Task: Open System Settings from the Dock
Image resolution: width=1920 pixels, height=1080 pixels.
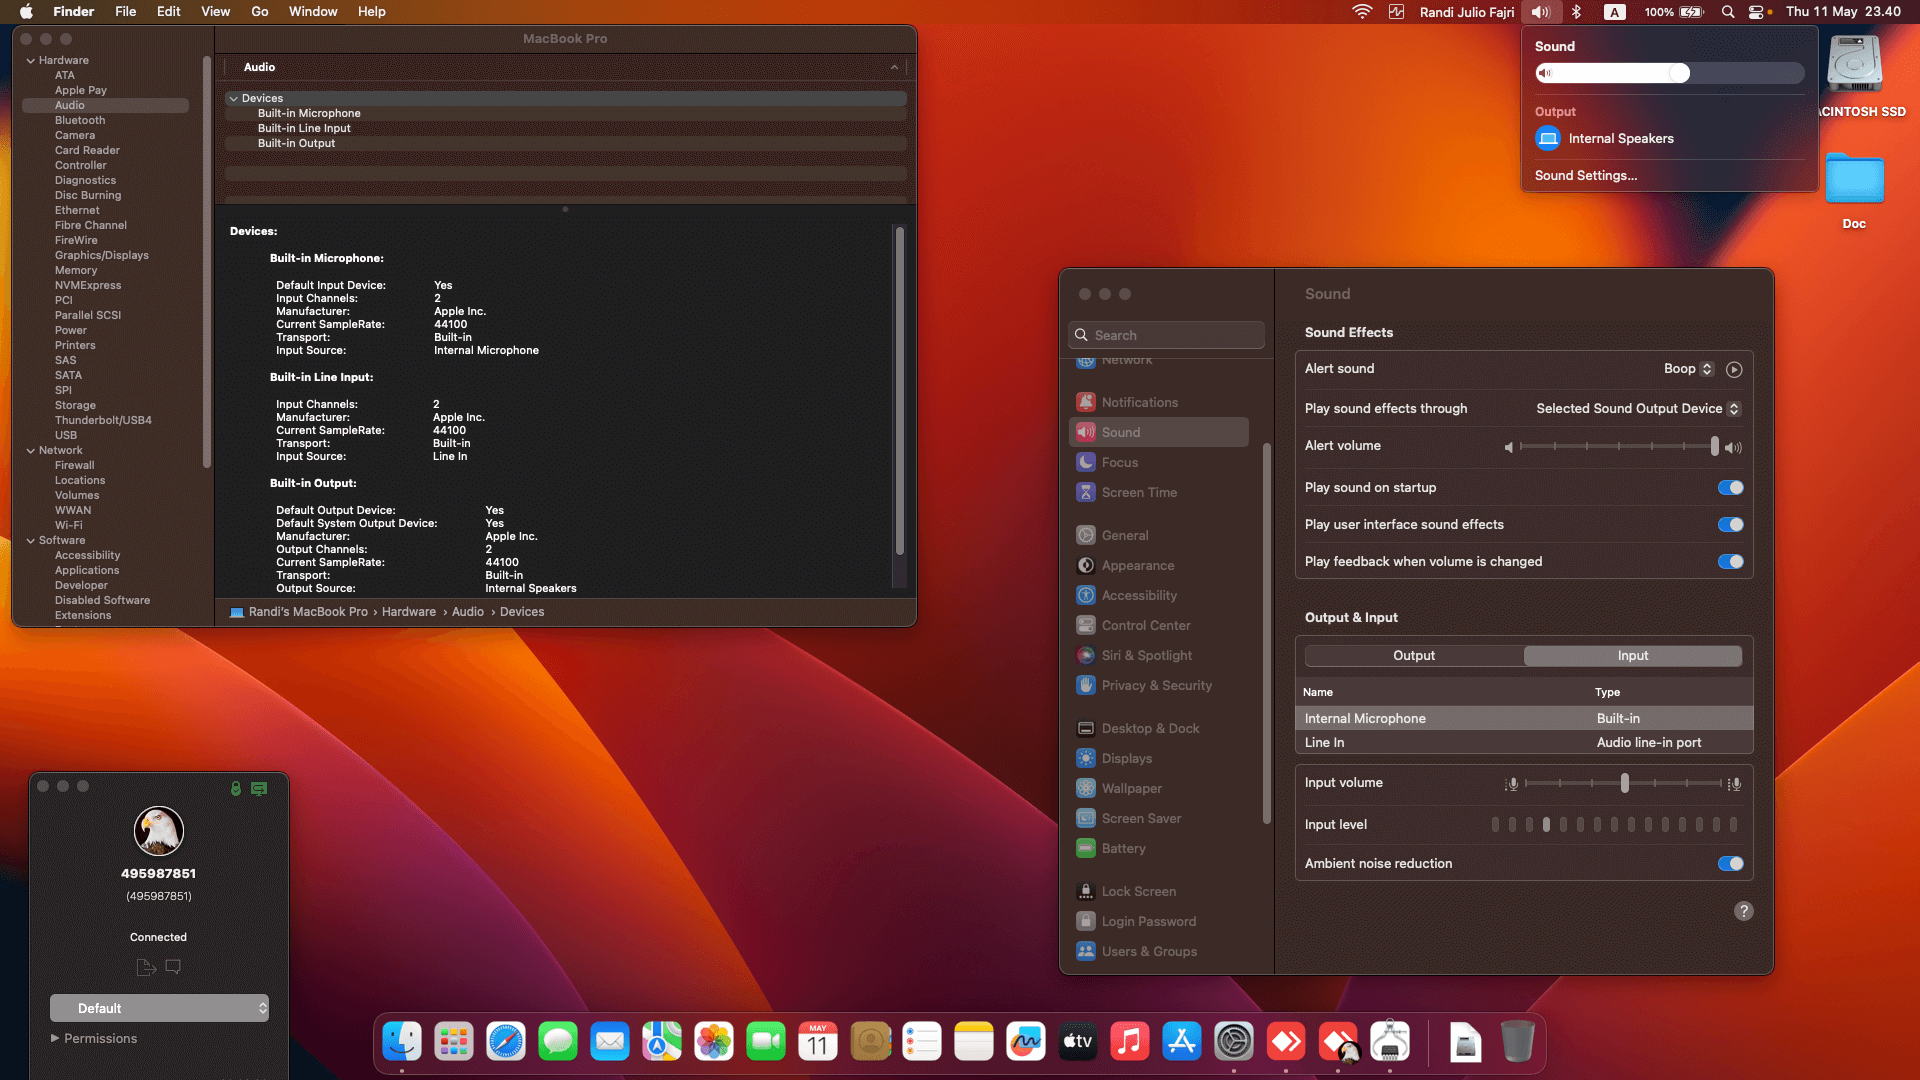Action: click(x=1234, y=1042)
